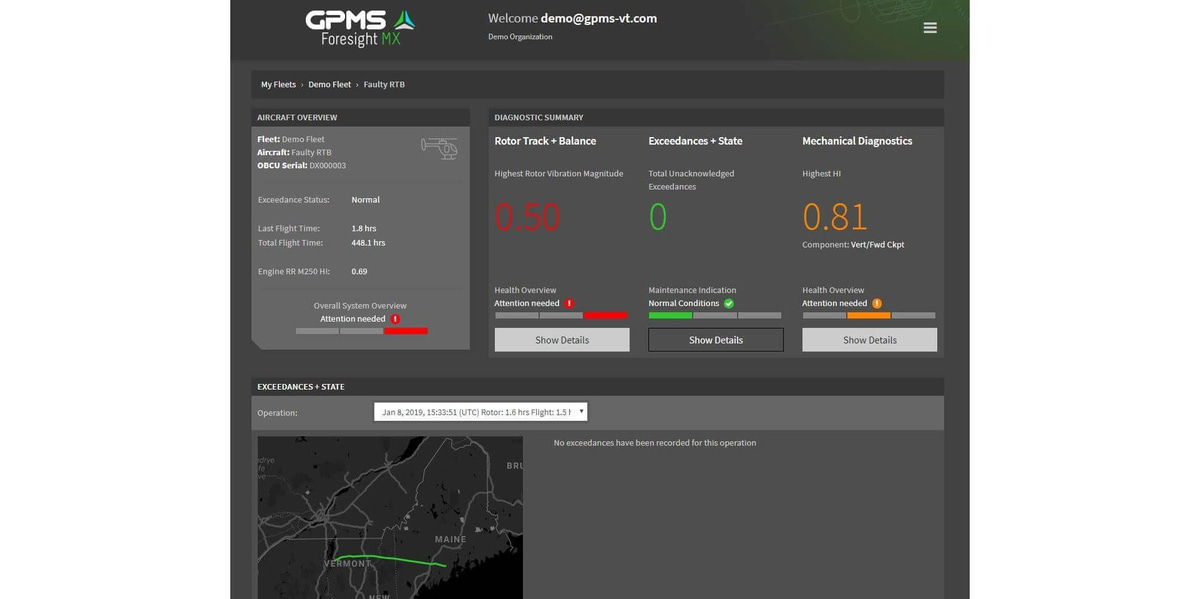Show Details for Exceedances + State
This screenshot has width=1200, height=599.
pos(716,340)
